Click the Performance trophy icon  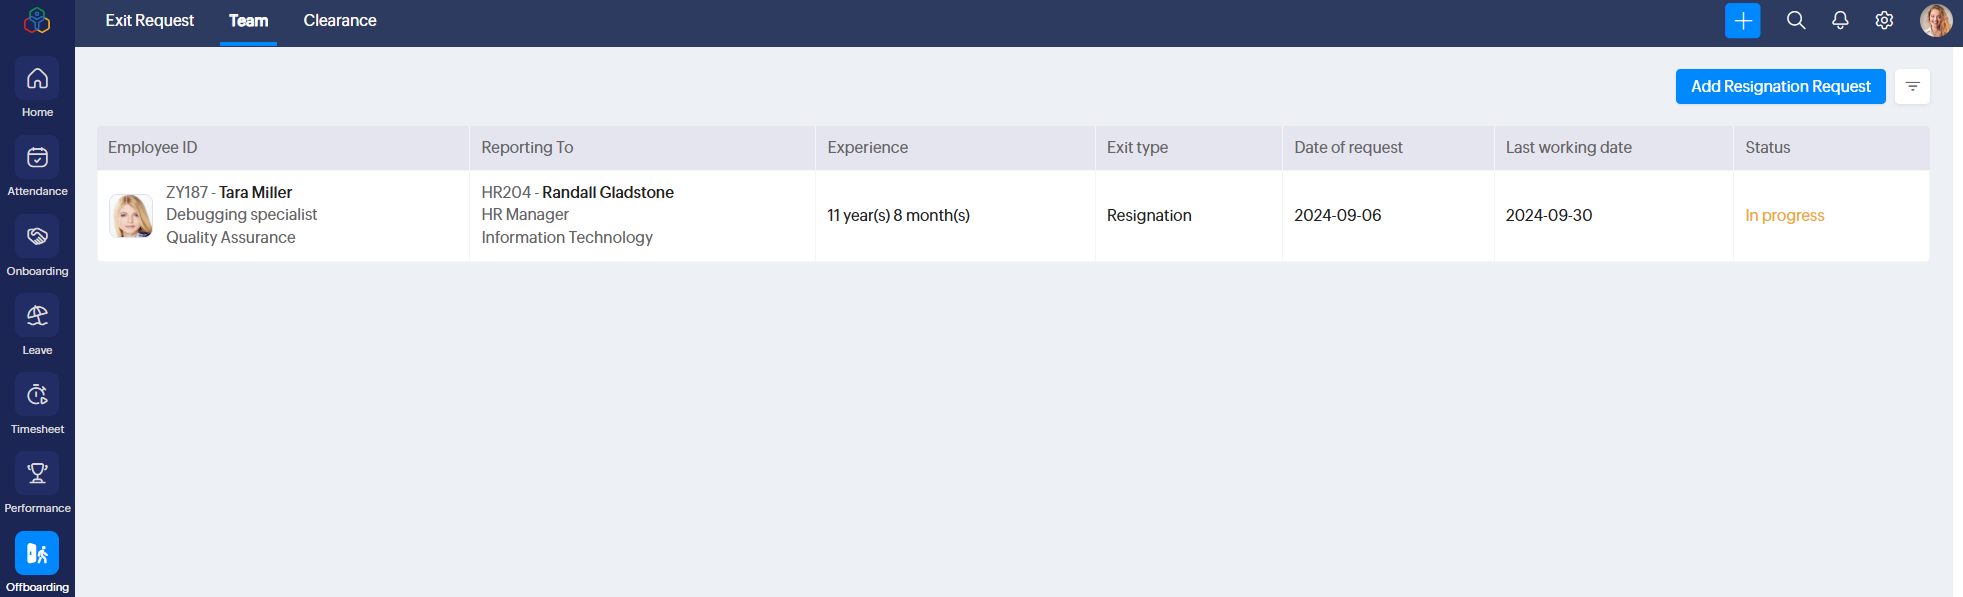pyautogui.click(x=37, y=473)
